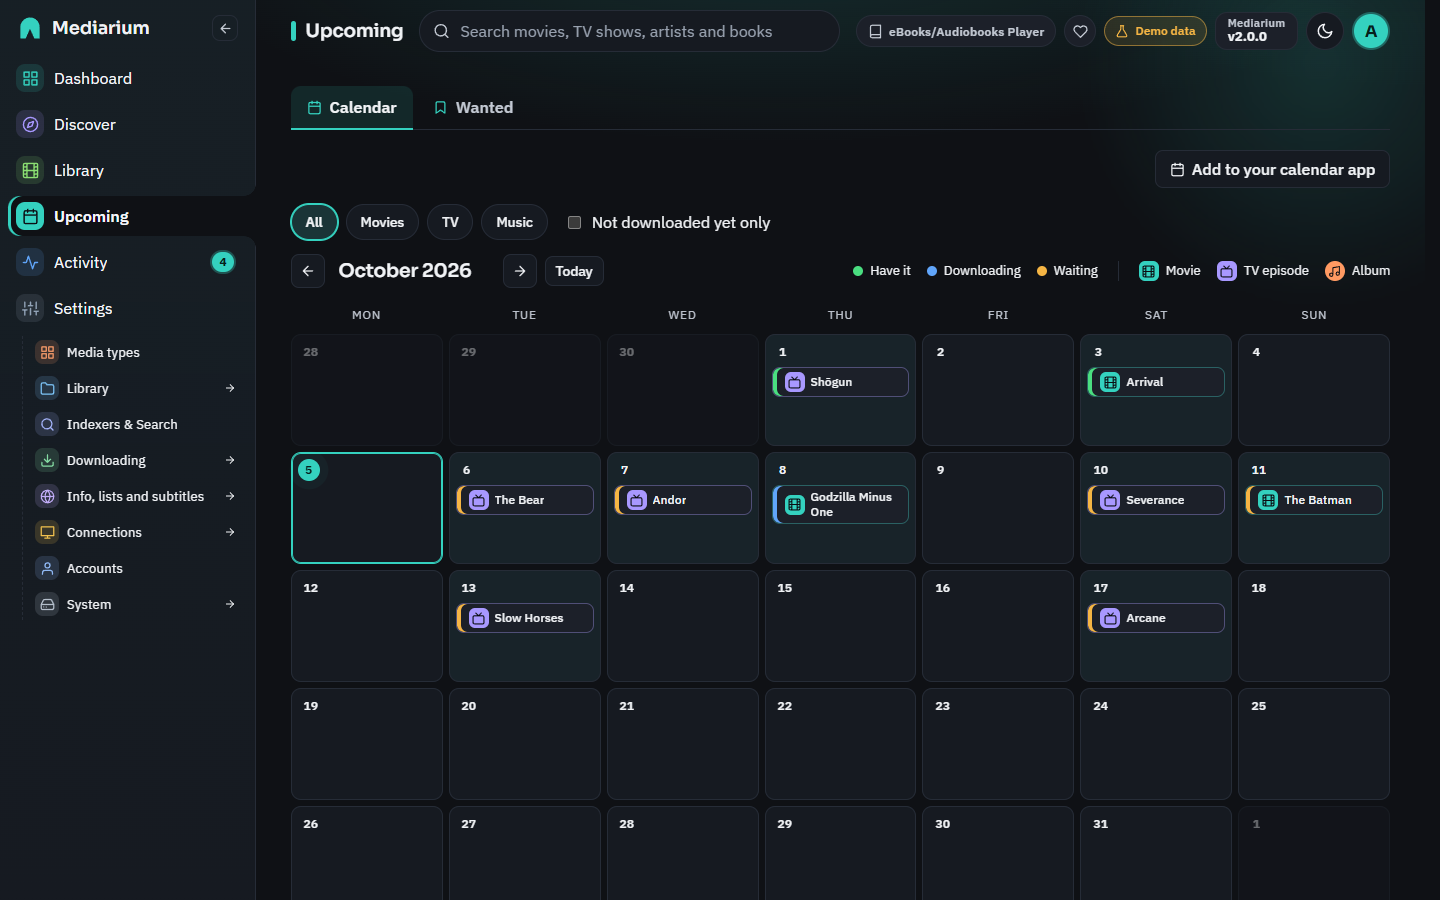
Task: Collapse the sidebar with the arrow button
Action: coord(225,28)
